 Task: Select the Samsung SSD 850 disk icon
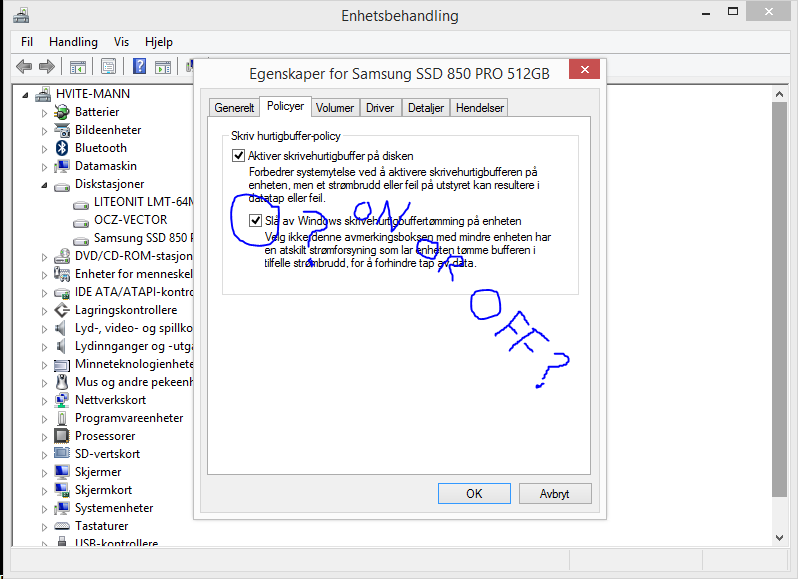click(81, 239)
